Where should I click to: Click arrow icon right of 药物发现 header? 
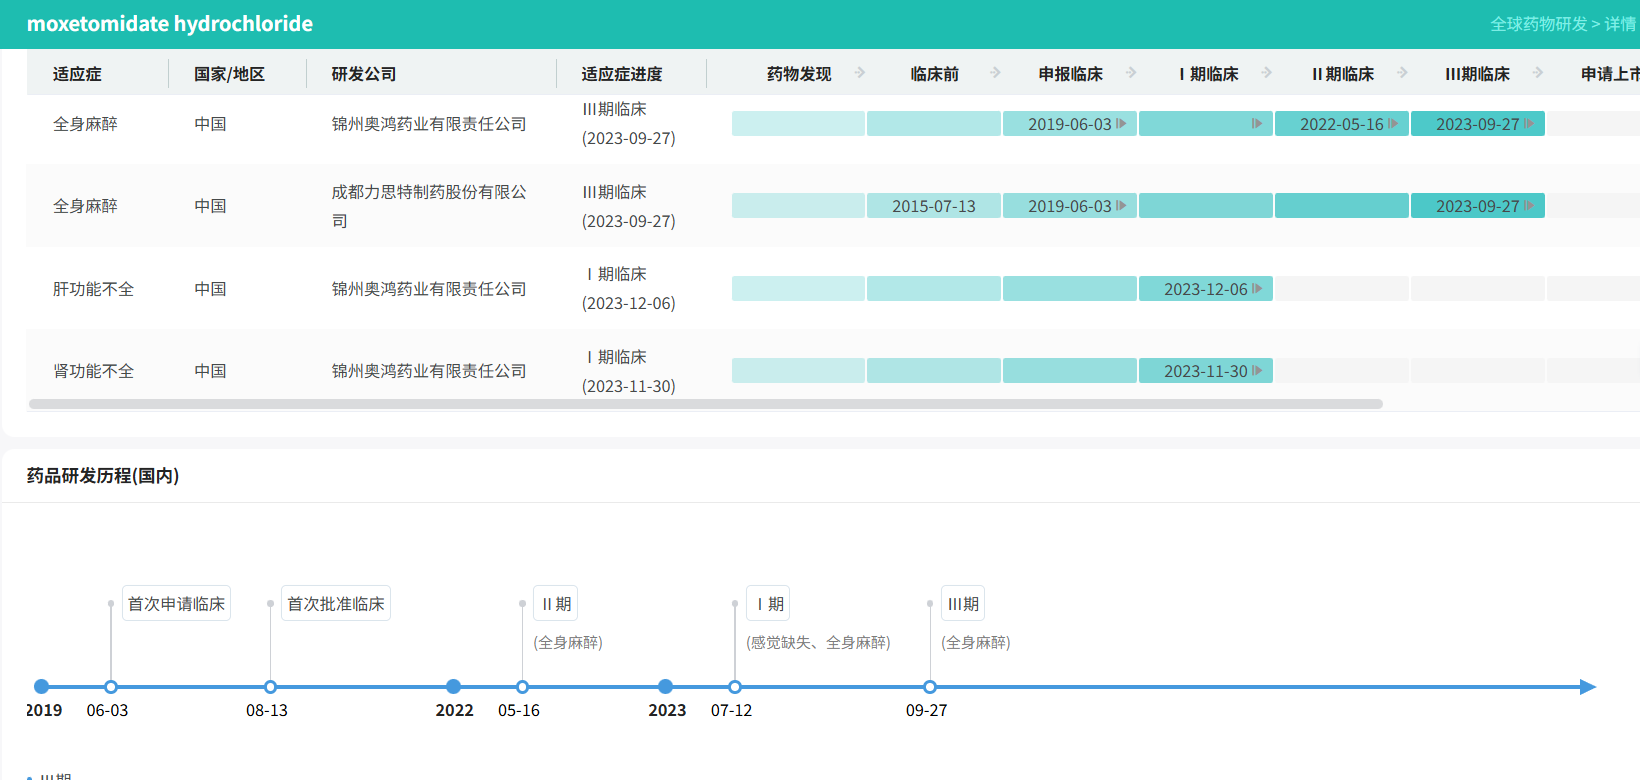click(860, 73)
